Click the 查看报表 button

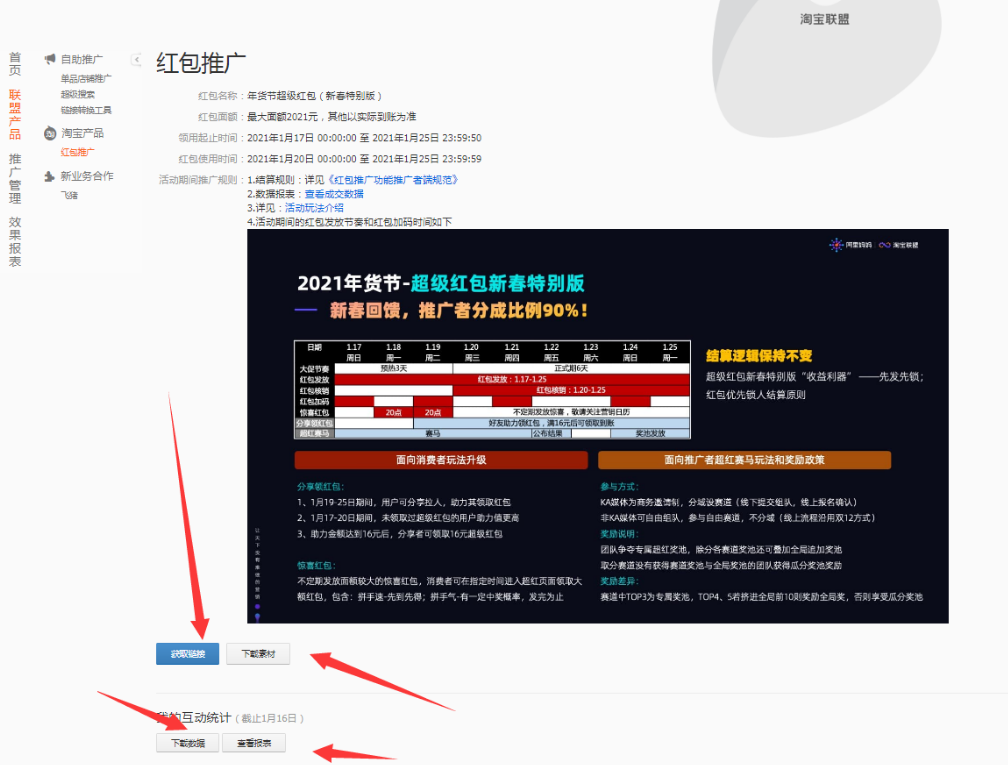[x=254, y=743]
